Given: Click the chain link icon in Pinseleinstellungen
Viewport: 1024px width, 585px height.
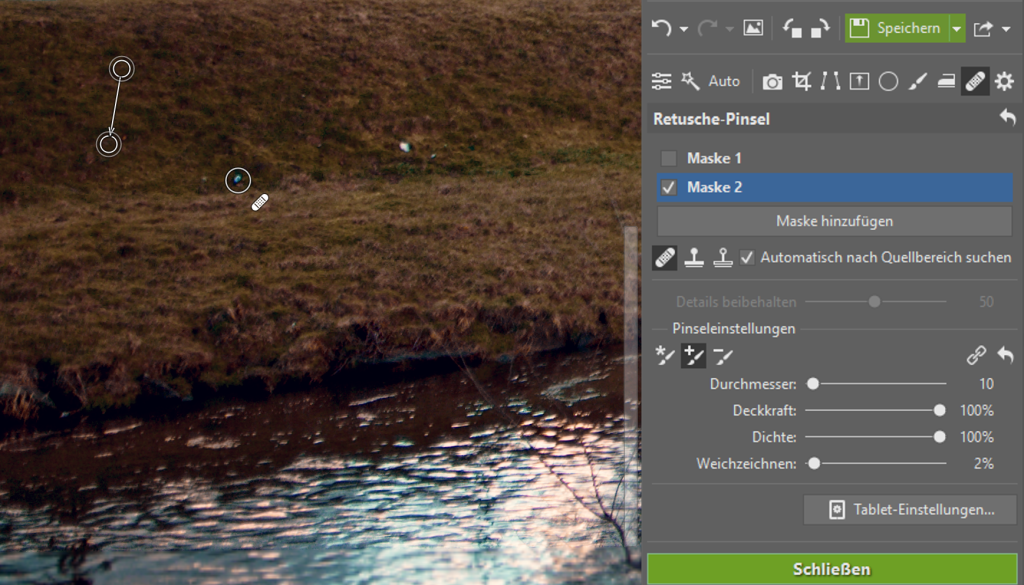Looking at the screenshot, I should [x=976, y=355].
